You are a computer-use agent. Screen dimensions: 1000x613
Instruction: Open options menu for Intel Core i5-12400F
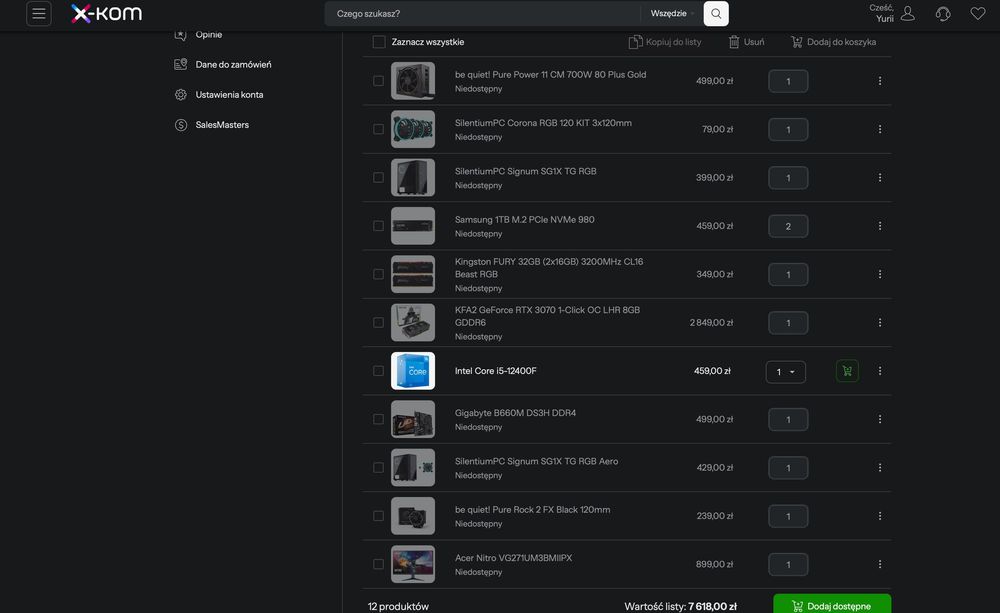click(880, 371)
